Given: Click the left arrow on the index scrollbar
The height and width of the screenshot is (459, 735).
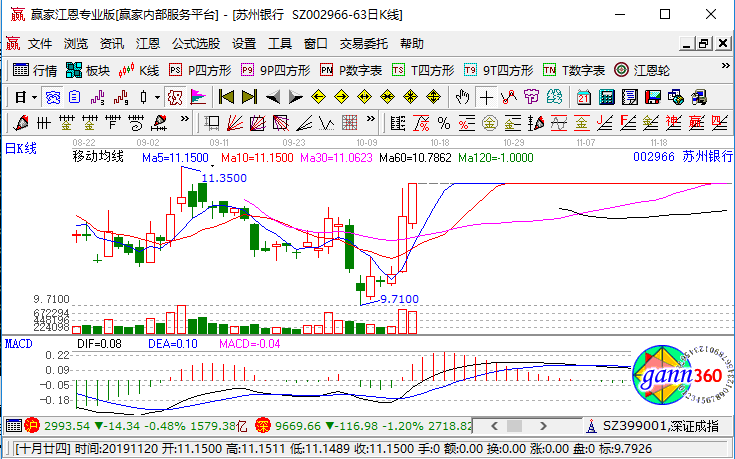Looking at the screenshot, I should (x=495, y=426).
